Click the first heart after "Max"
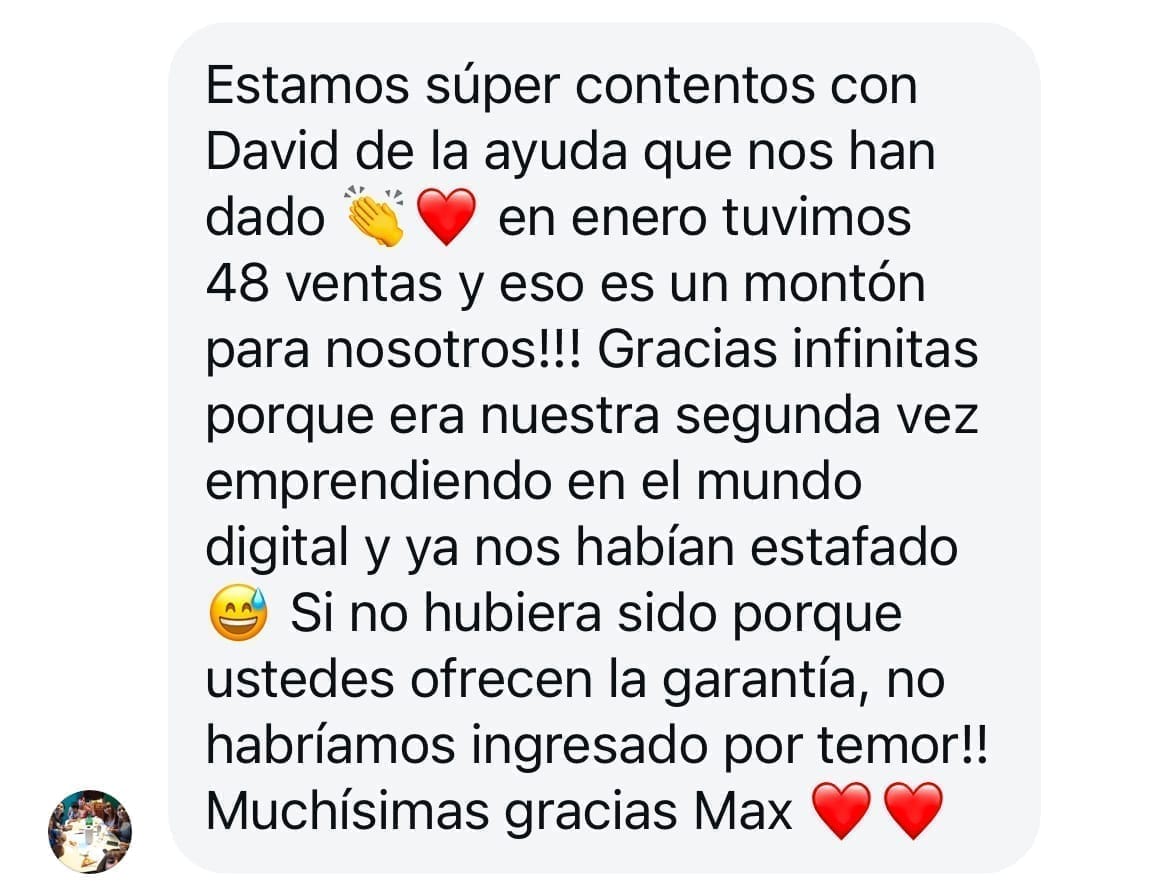This screenshot has height=890, width=1170. 841,811
